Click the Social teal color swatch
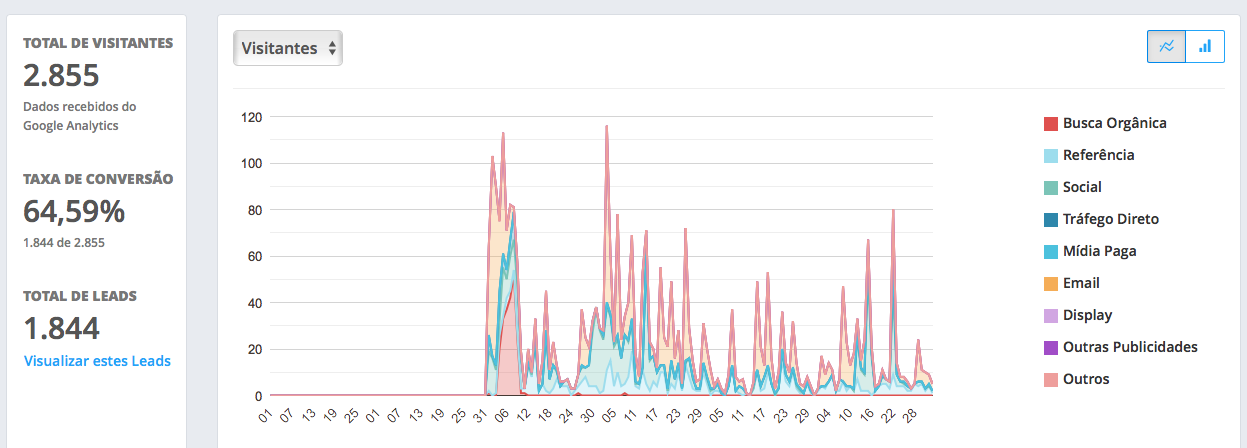The height and width of the screenshot is (448, 1247). click(1050, 188)
